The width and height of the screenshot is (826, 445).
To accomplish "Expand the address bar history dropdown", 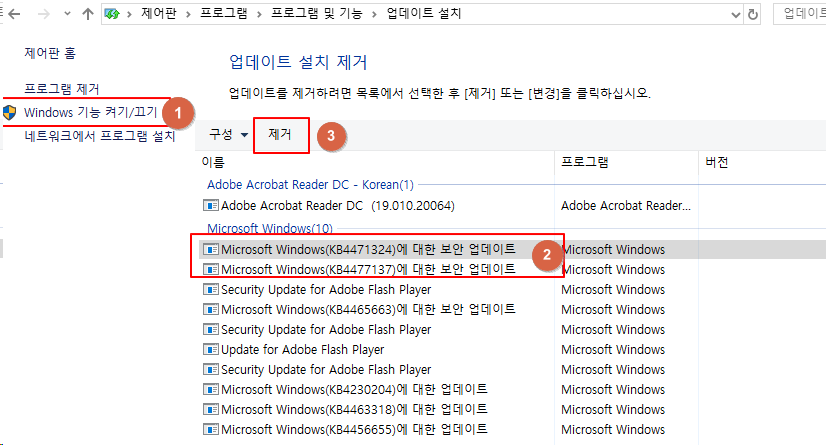I will [736, 15].
